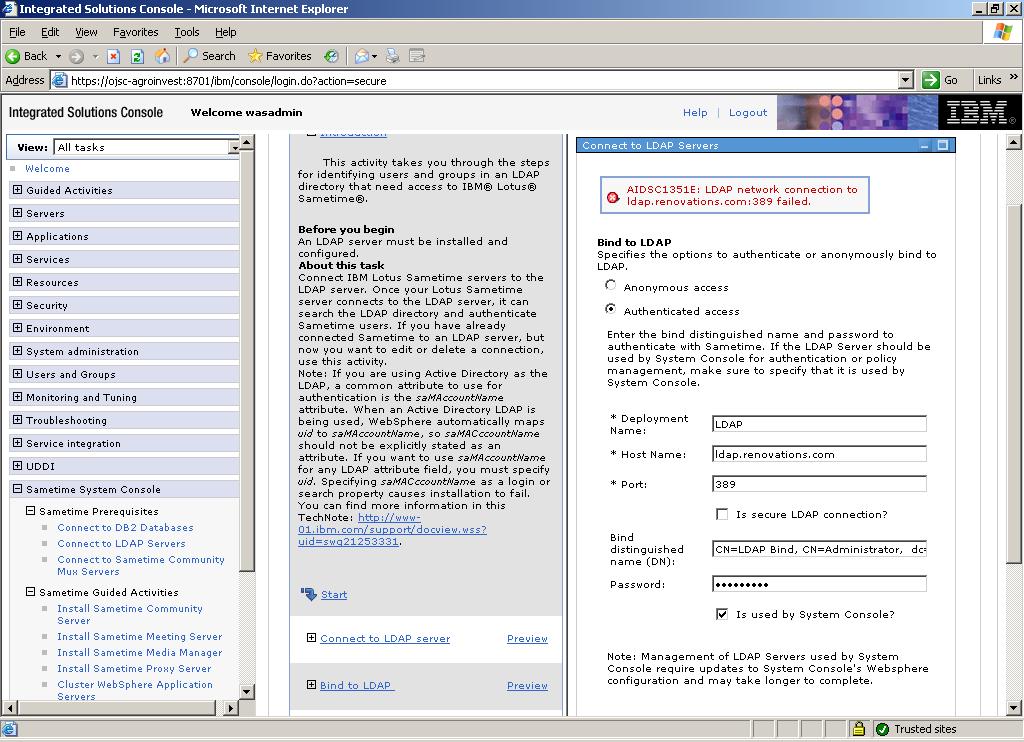Expand the Servers section
Viewport: 1024px width, 742px height.
pos(18,213)
